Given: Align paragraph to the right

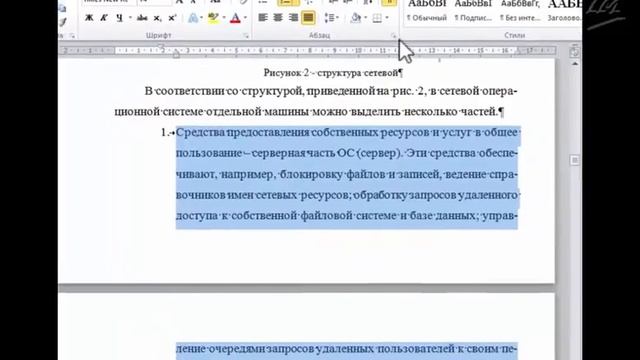Looking at the screenshot, I should coord(293,18).
